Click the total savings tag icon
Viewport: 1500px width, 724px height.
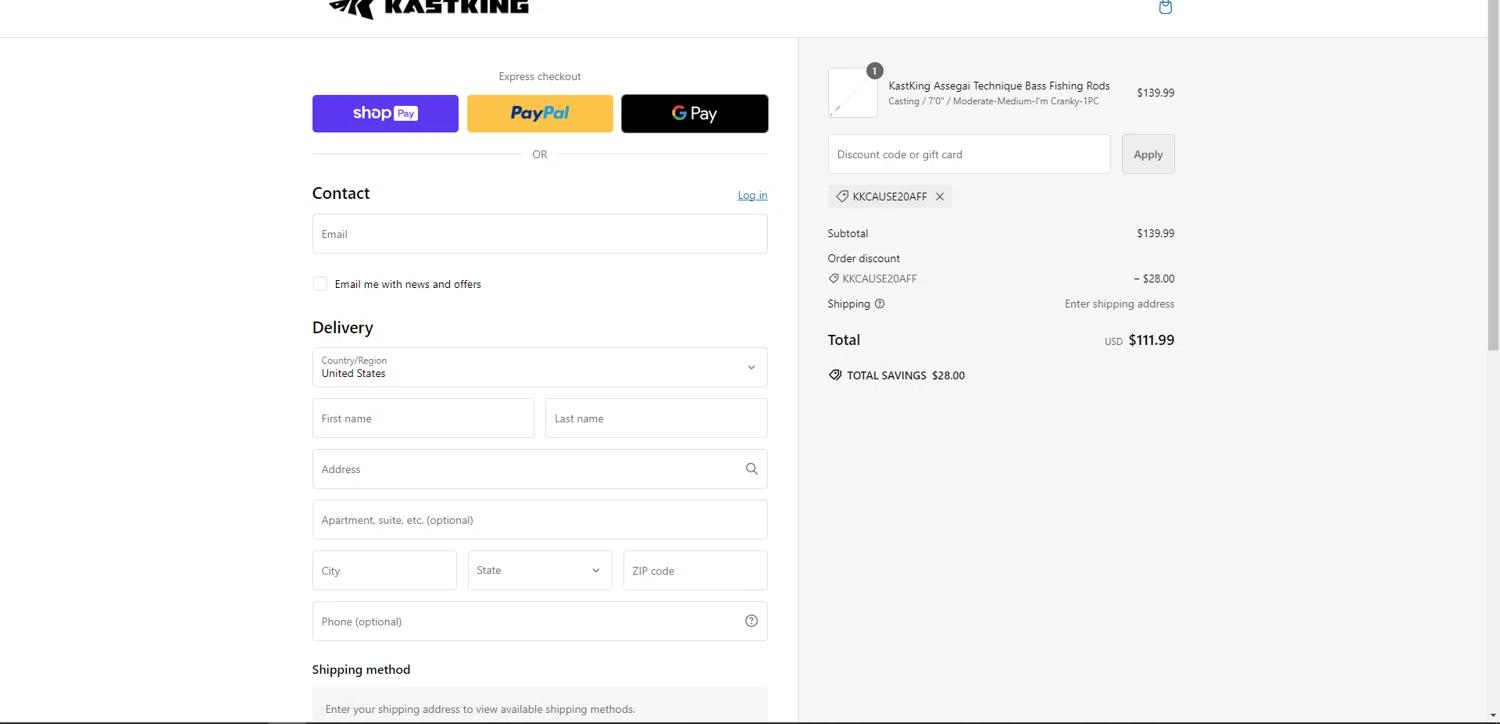[835, 375]
